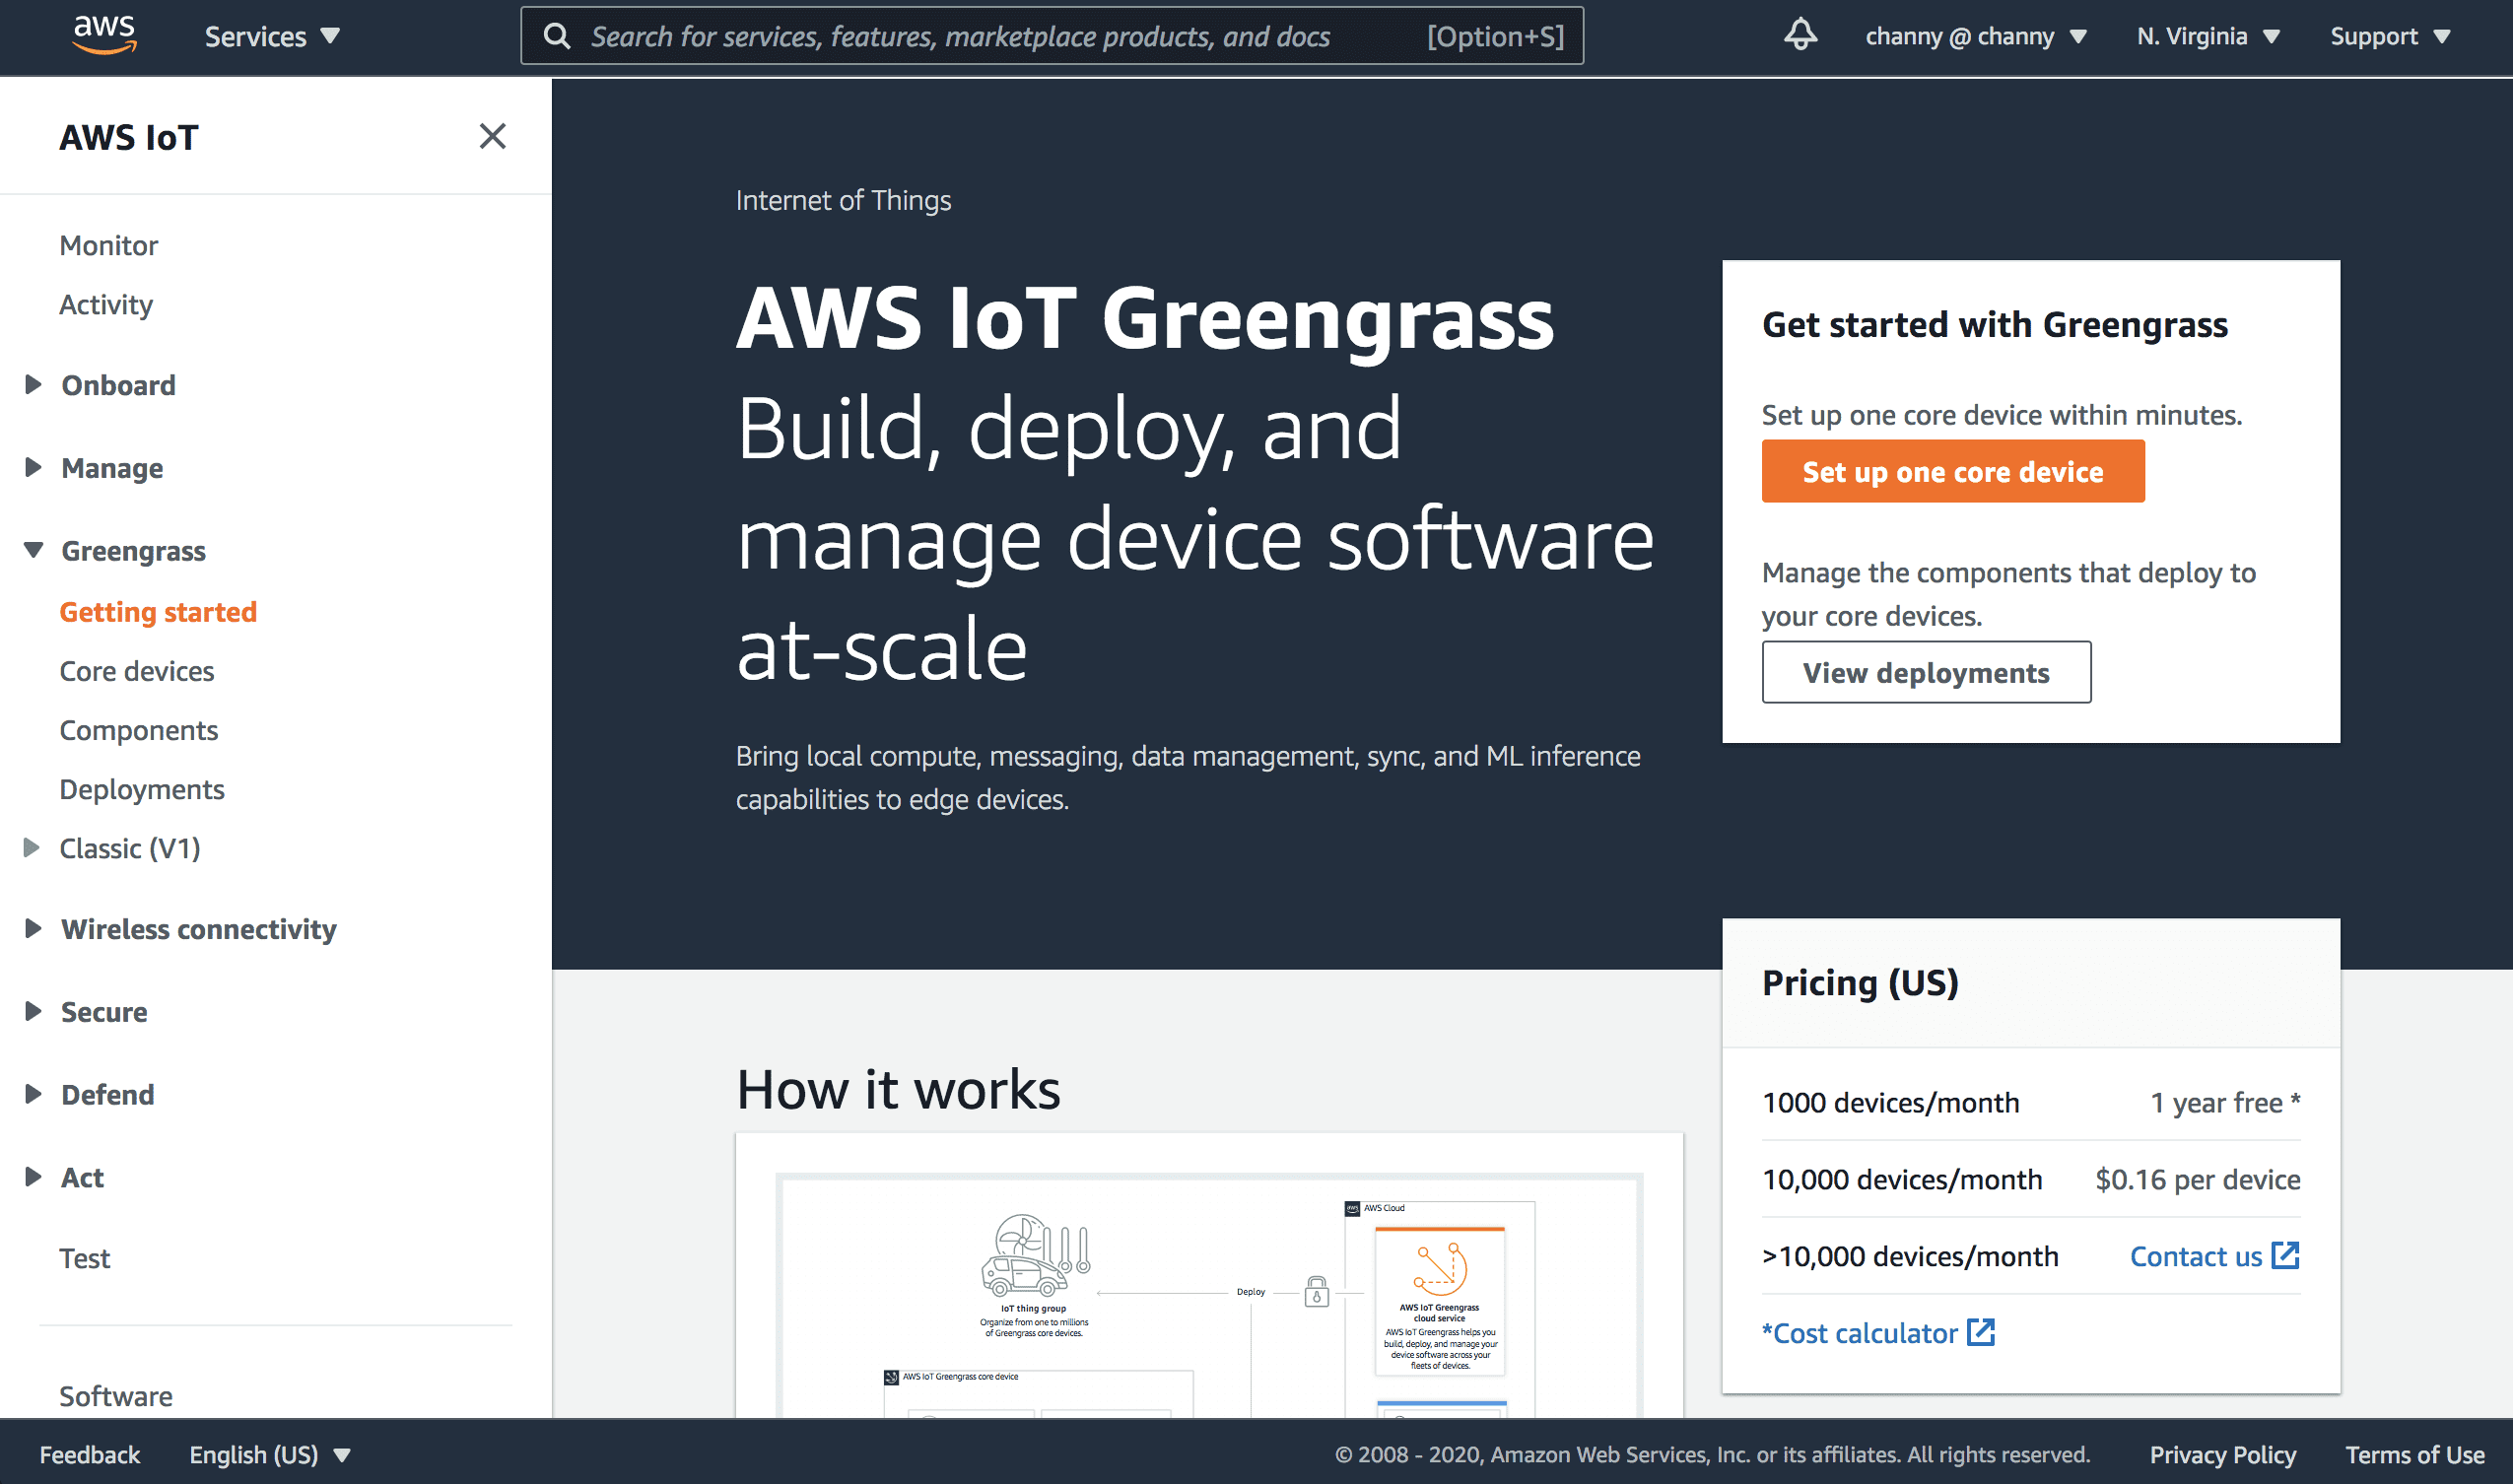This screenshot has width=2513, height=1484.
Task: Click the AWS IoT Monitor icon
Action: tap(107, 245)
